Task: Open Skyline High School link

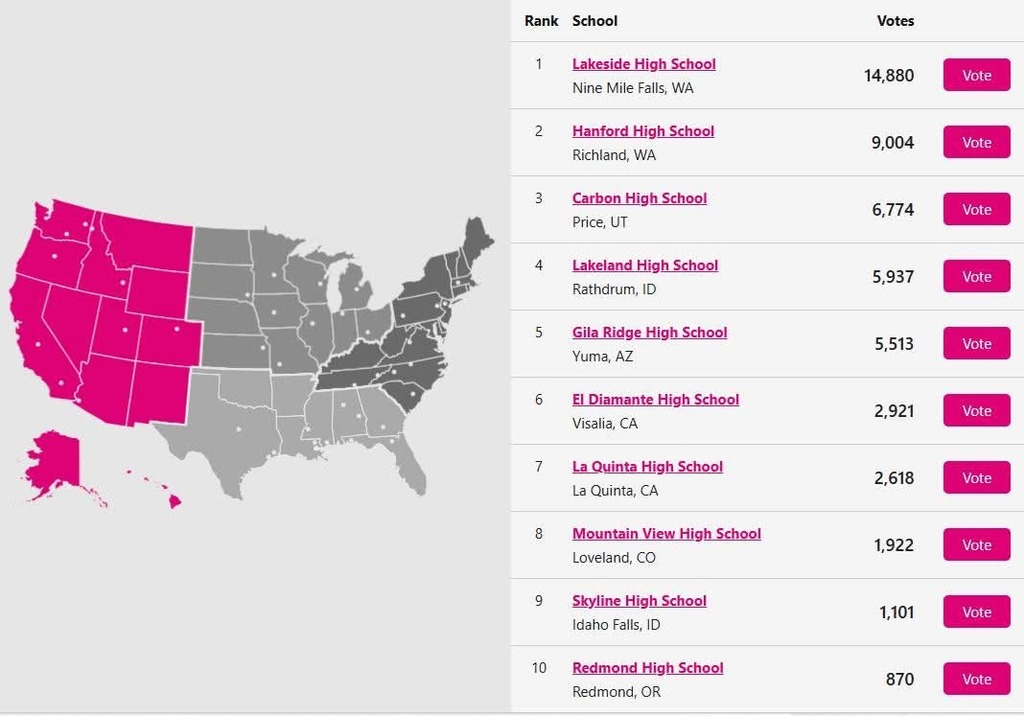Action: [x=639, y=601]
